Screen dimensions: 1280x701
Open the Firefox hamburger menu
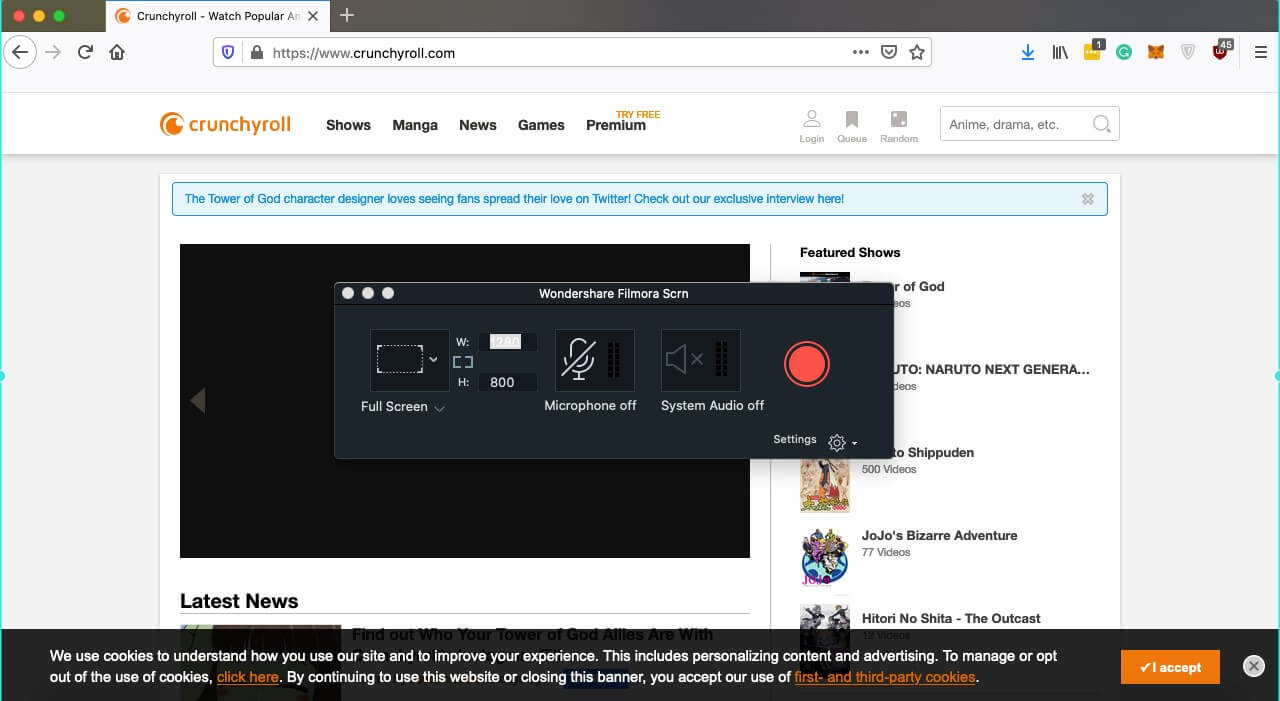1260,53
